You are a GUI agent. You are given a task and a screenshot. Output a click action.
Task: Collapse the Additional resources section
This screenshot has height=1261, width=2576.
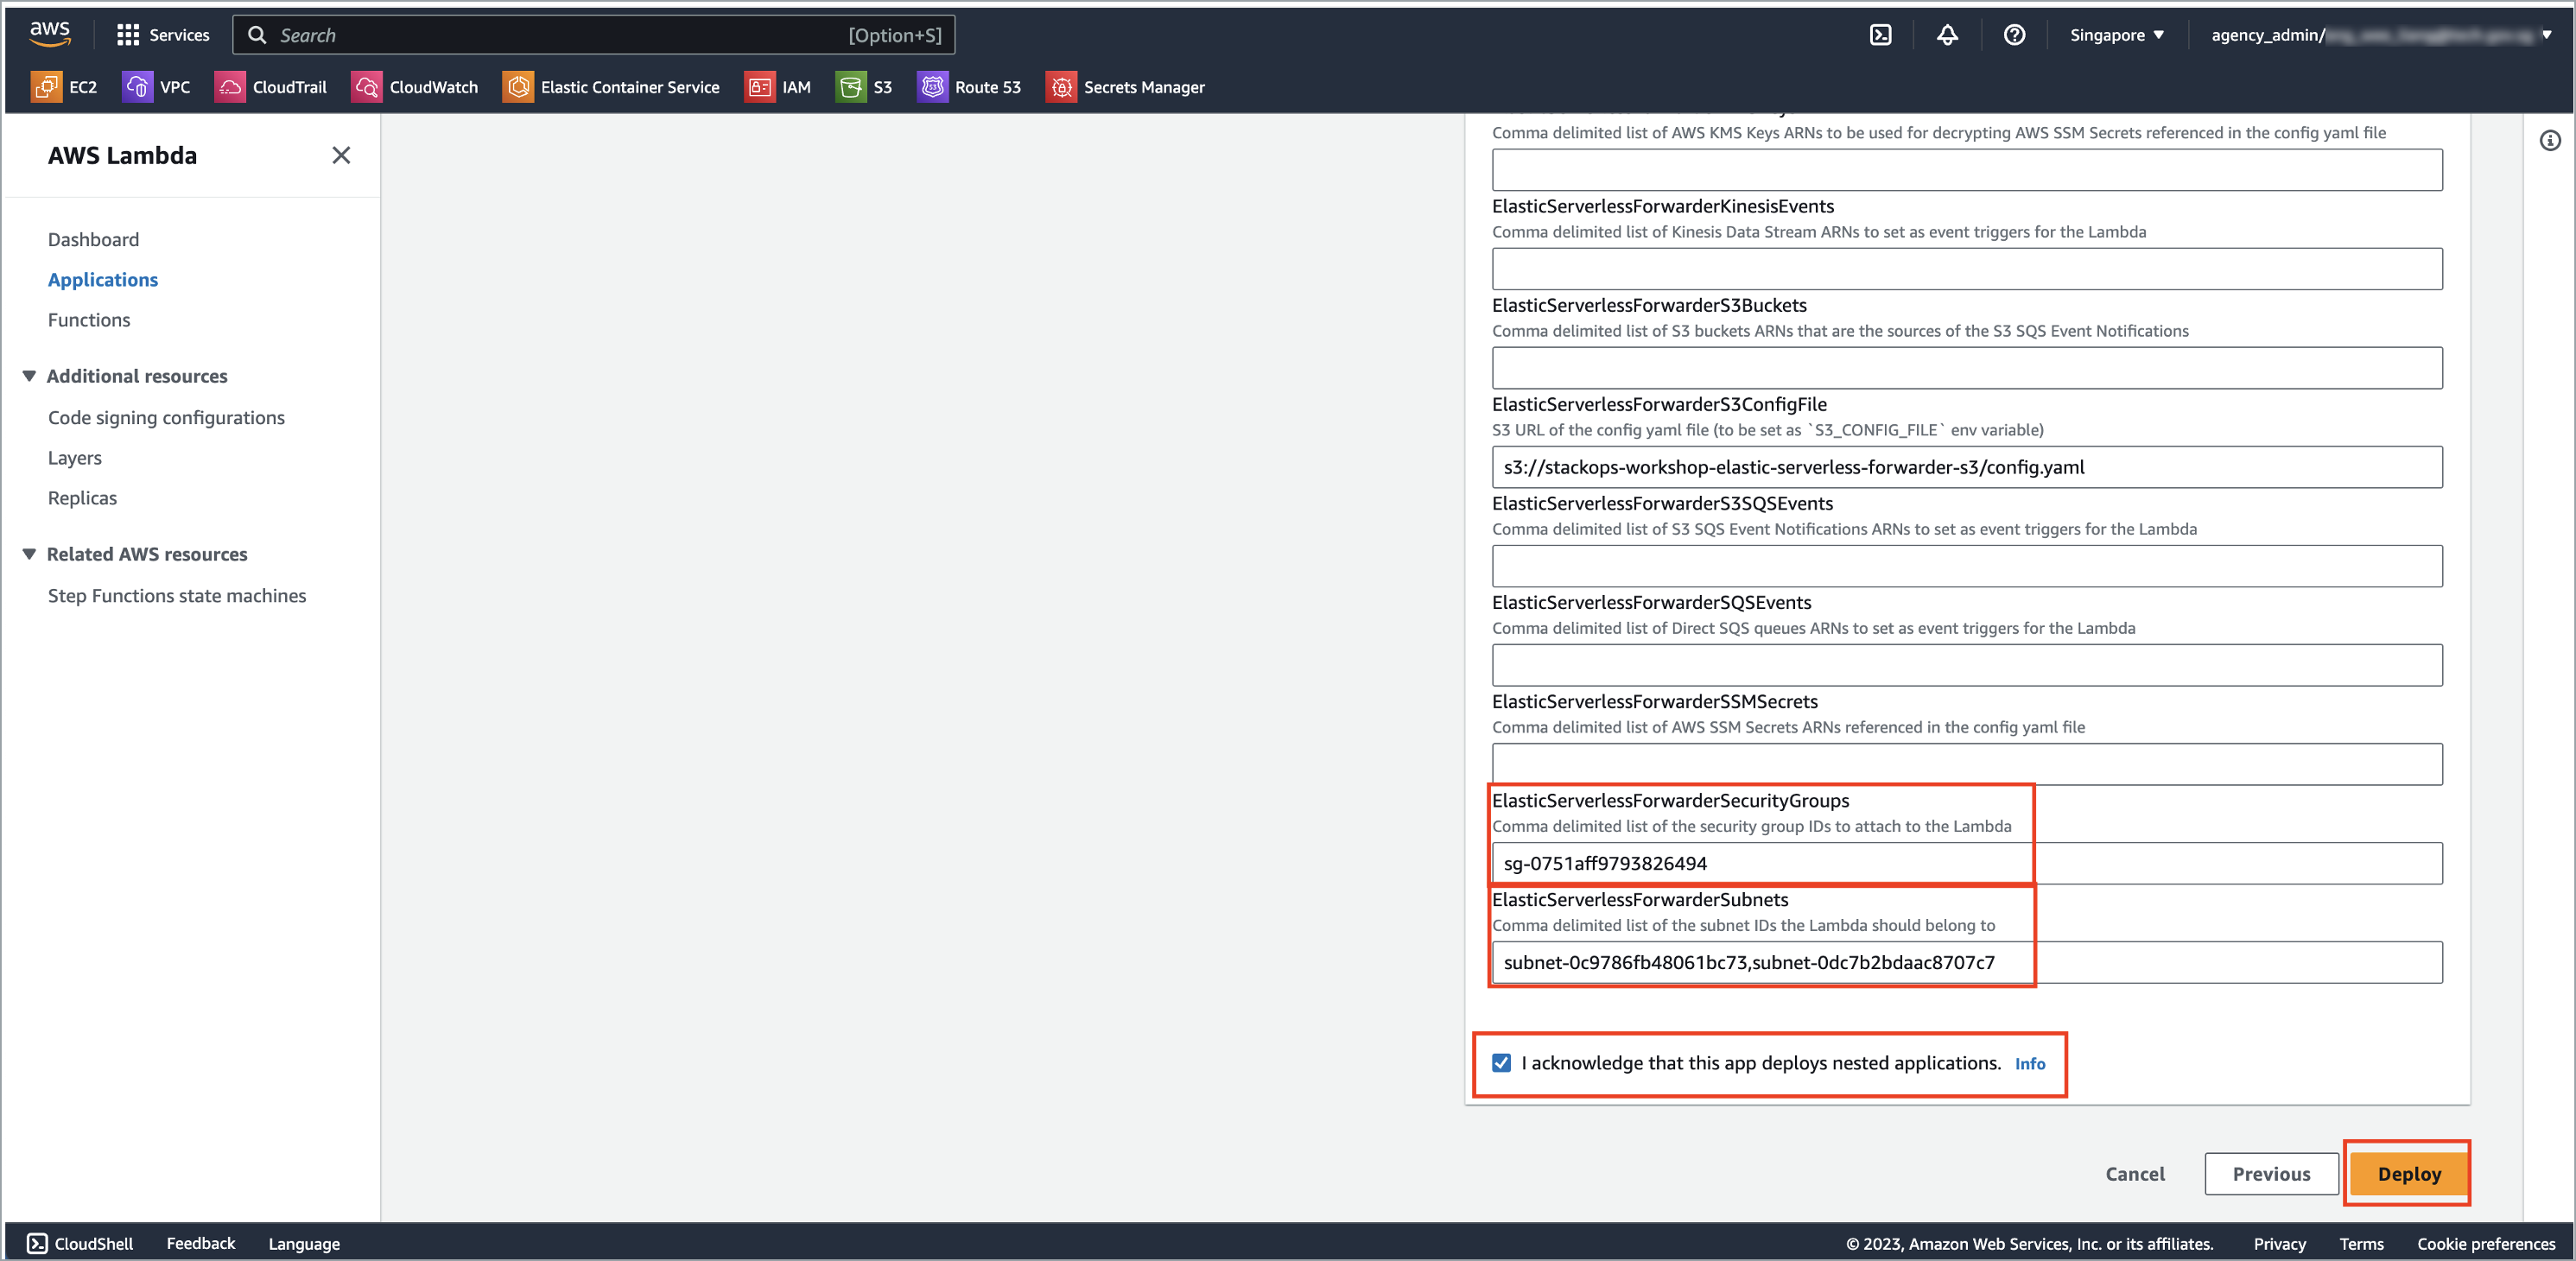coord(29,375)
